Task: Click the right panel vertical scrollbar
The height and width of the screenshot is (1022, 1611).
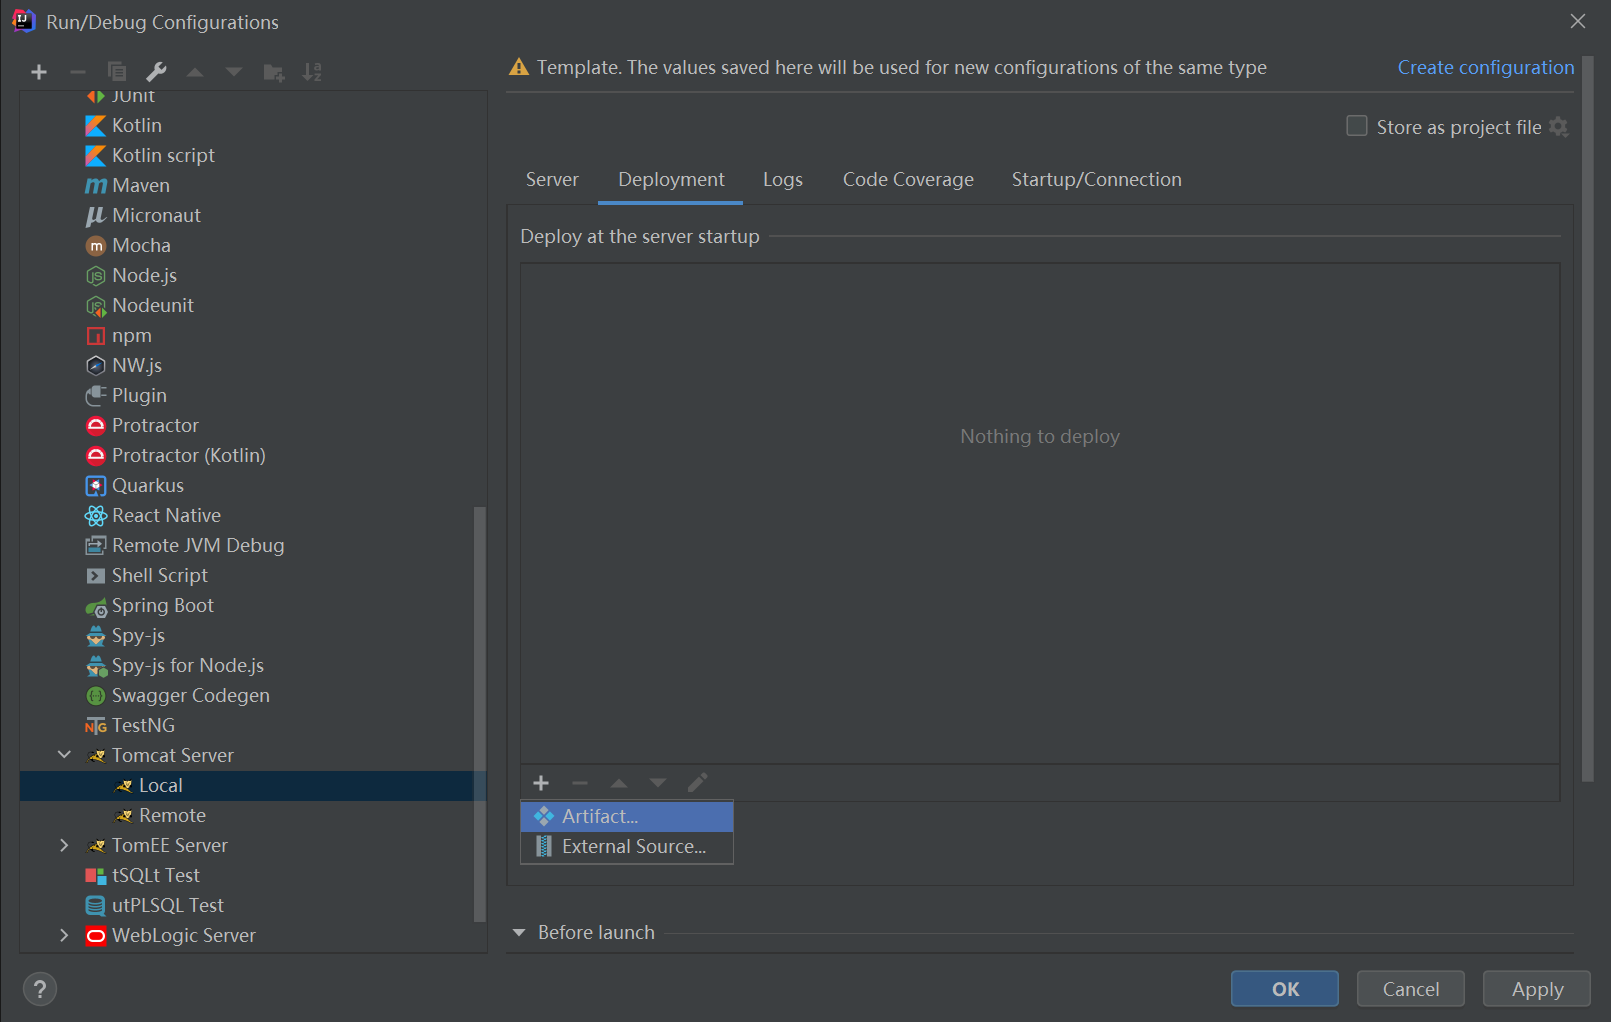Action: pos(1588,420)
